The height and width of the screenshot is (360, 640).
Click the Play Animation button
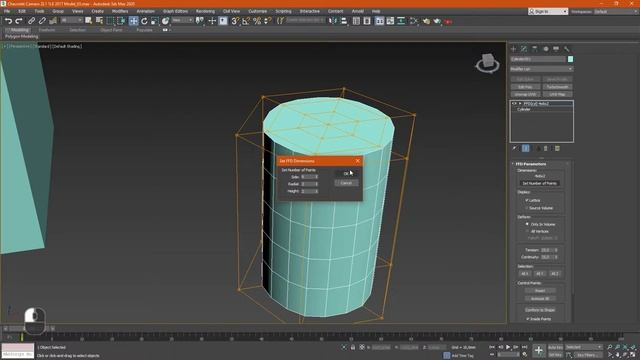pyautogui.click(x=508, y=347)
